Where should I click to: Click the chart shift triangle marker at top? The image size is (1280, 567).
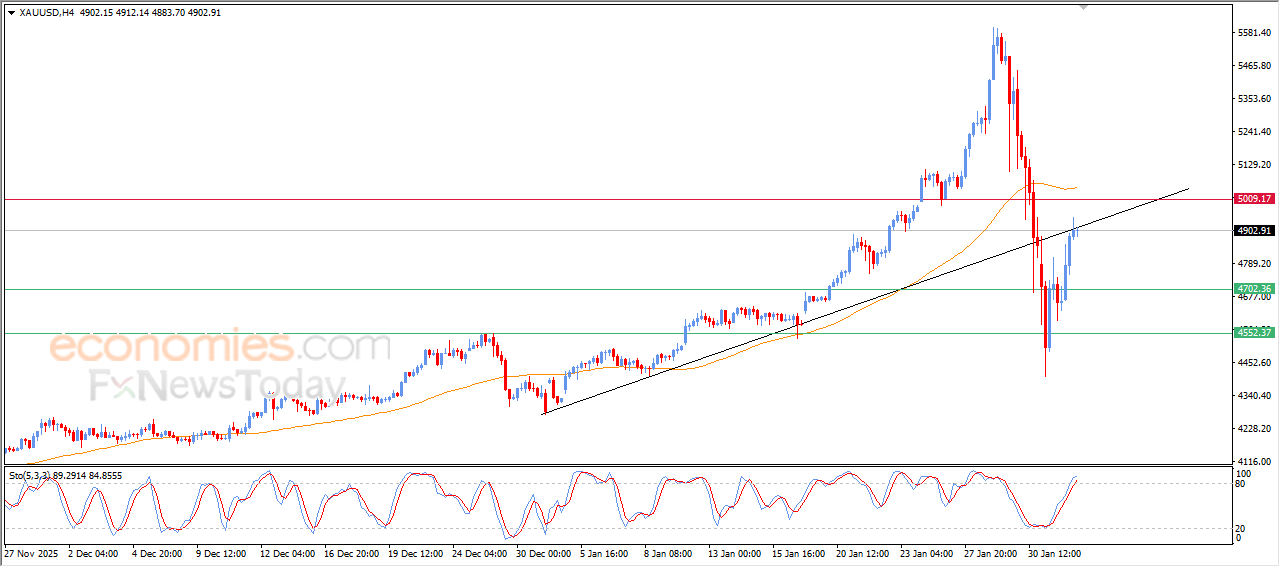pos(1084,7)
